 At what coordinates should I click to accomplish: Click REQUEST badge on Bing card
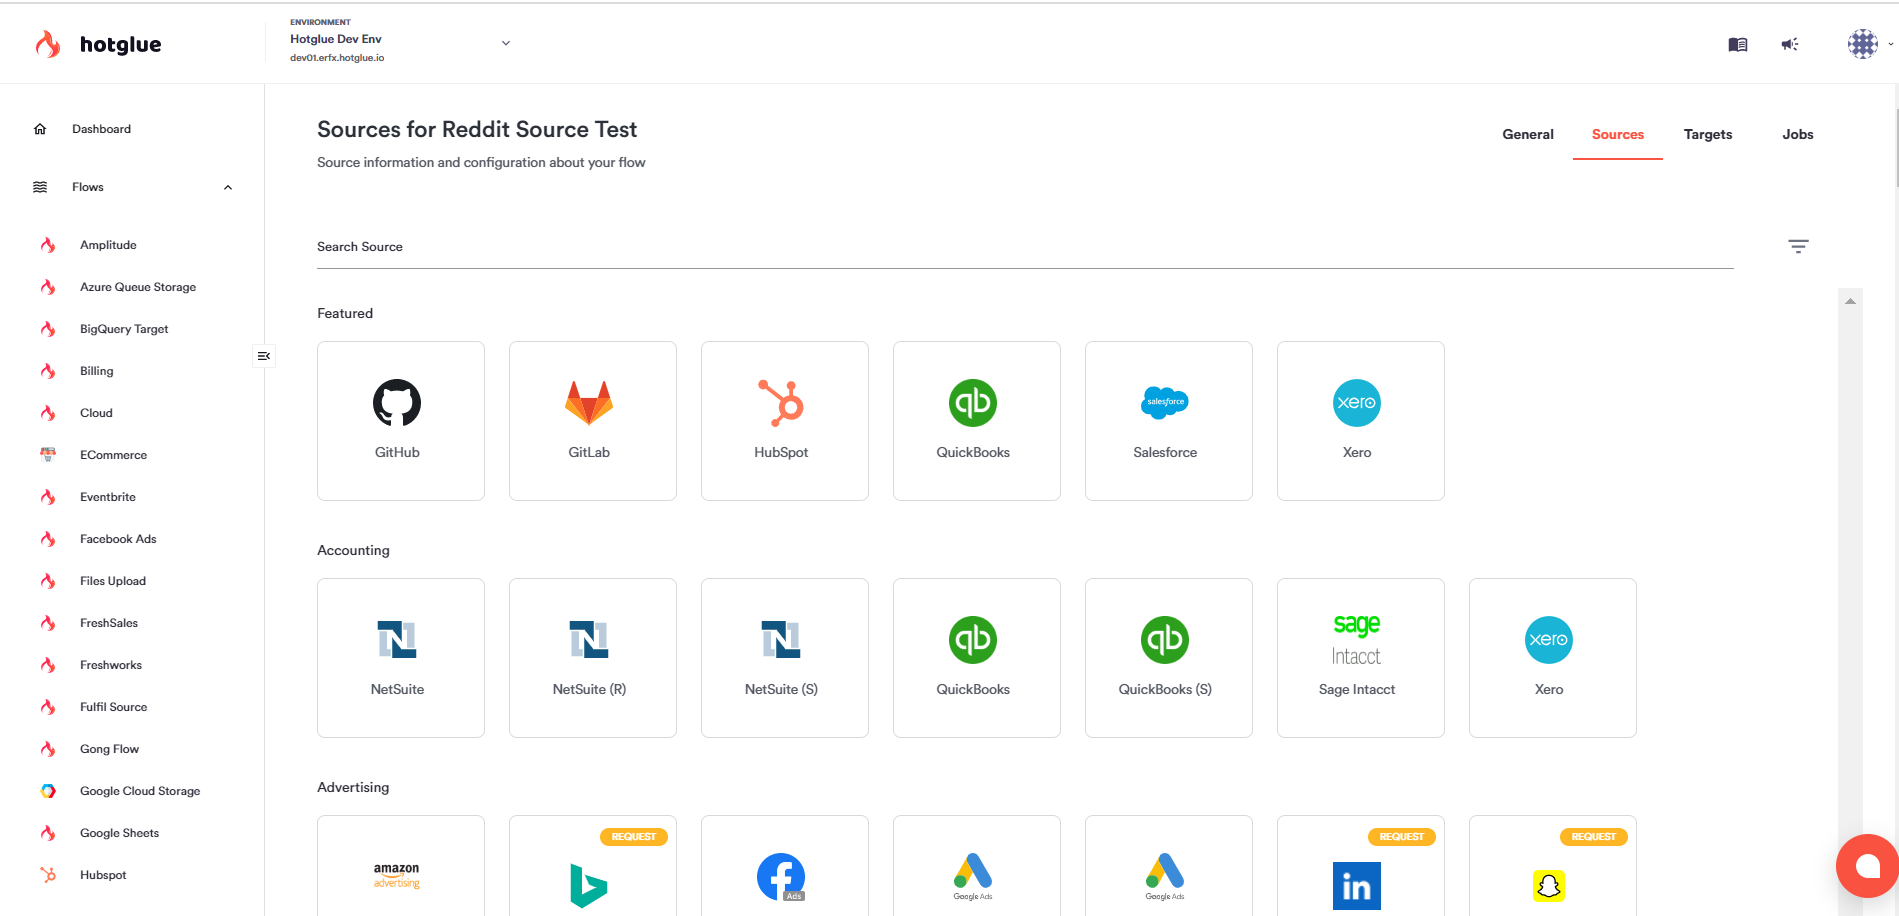tap(633, 837)
